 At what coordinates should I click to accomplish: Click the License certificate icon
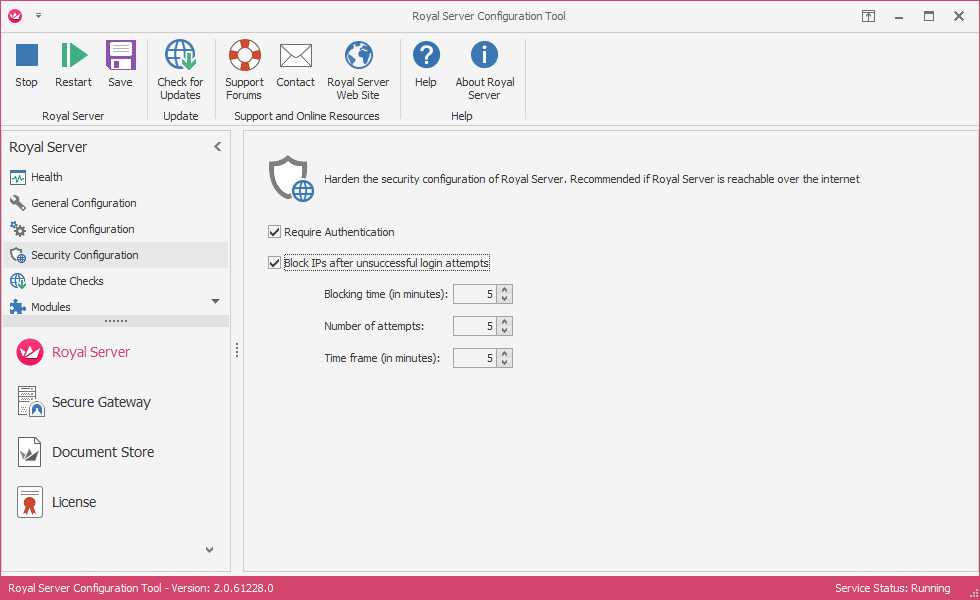(x=30, y=502)
